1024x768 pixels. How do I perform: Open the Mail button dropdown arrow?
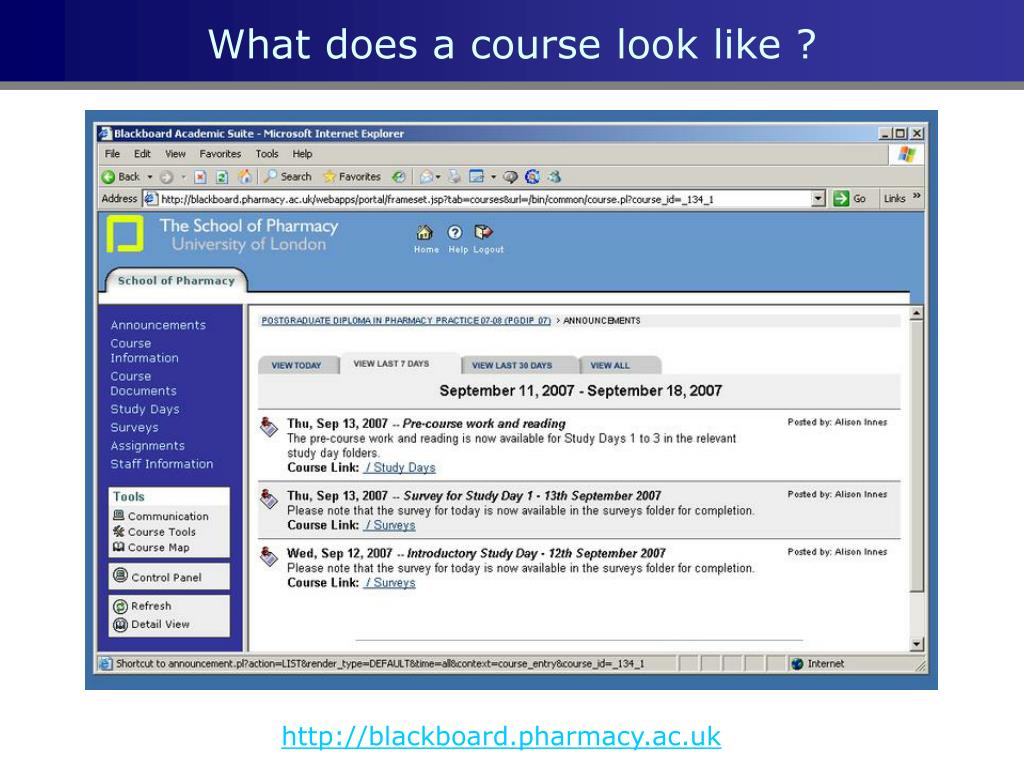point(438,177)
